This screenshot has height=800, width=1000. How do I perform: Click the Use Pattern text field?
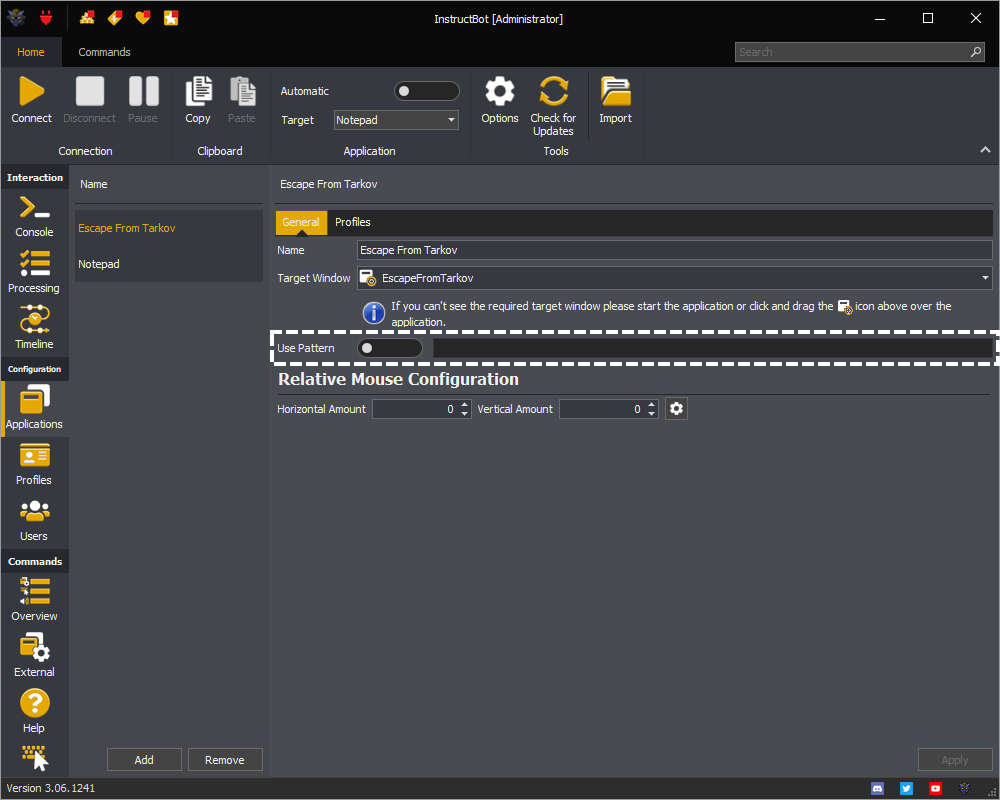tap(712, 348)
